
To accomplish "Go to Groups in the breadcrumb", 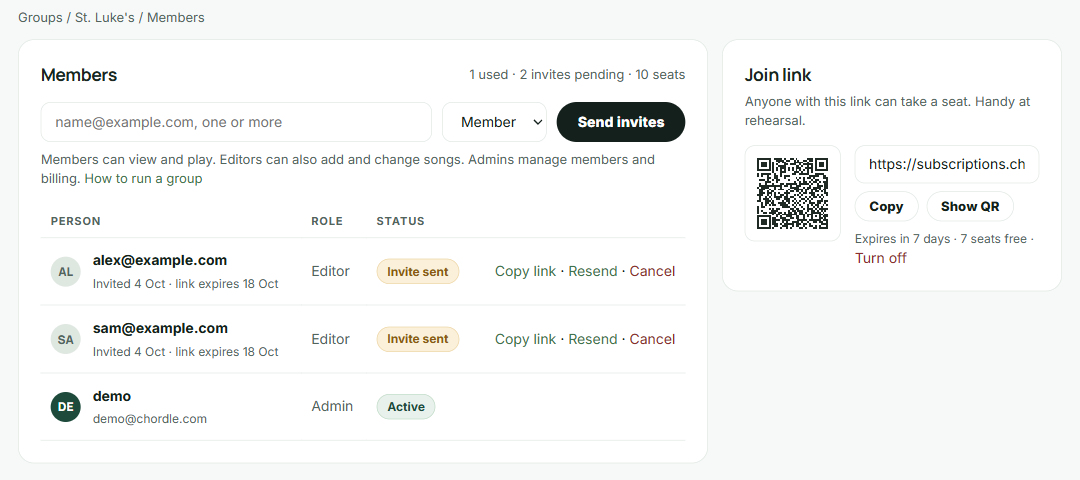I will [x=40, y=18].
